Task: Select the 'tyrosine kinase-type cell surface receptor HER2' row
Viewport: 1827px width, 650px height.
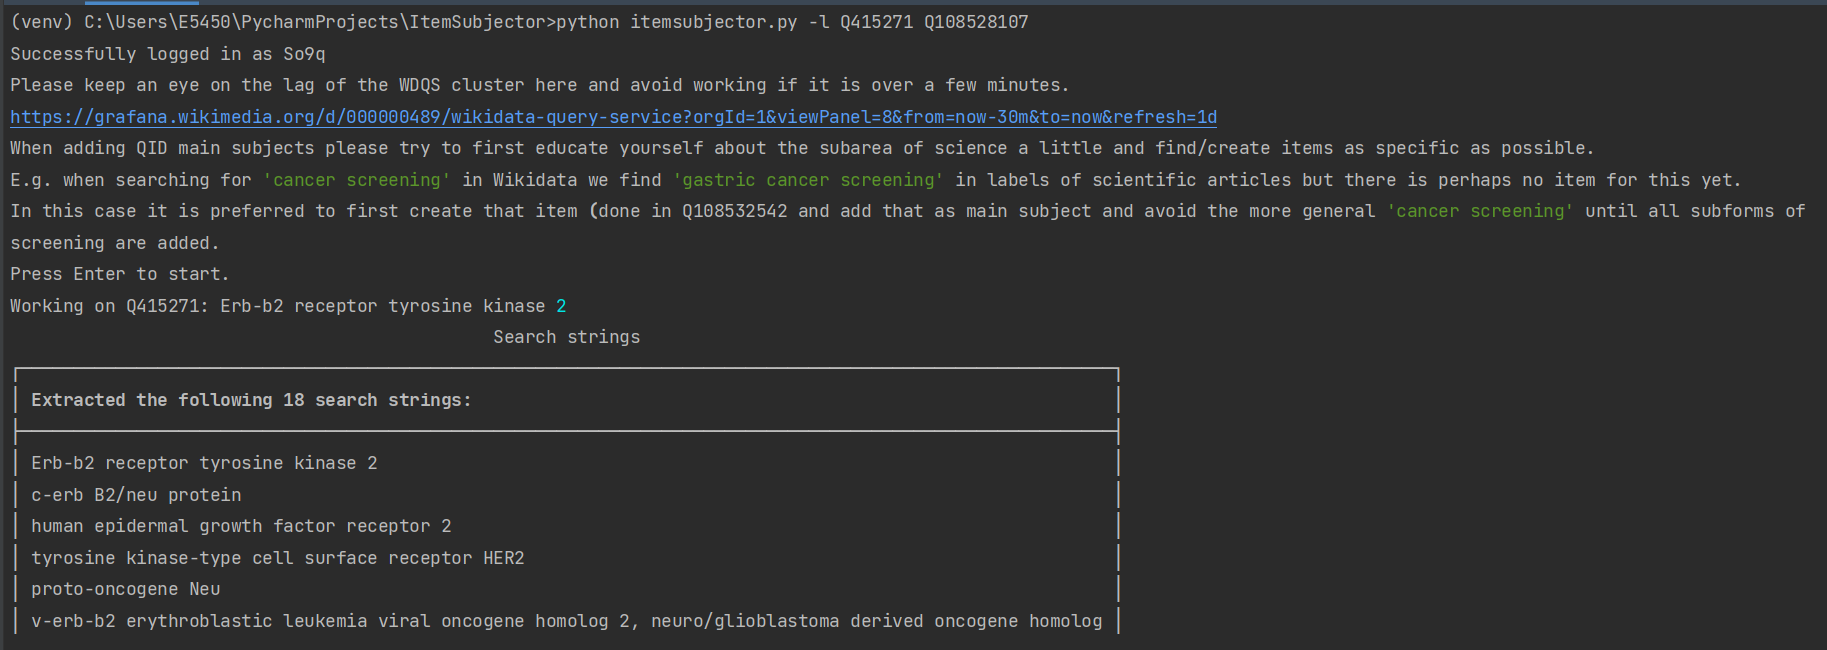Action: [277, 558]
